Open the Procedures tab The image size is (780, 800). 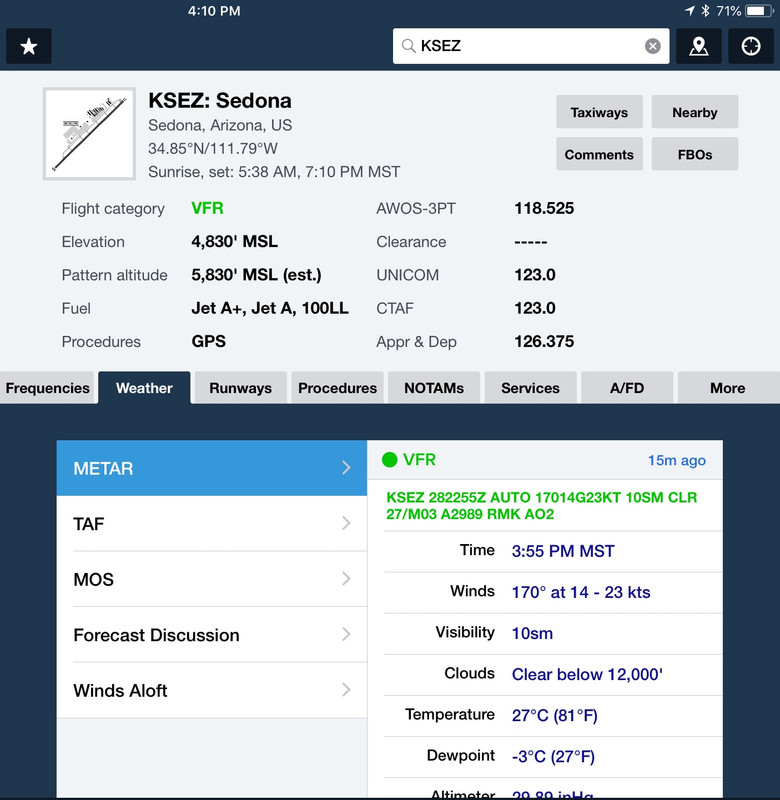click(337, 388)
